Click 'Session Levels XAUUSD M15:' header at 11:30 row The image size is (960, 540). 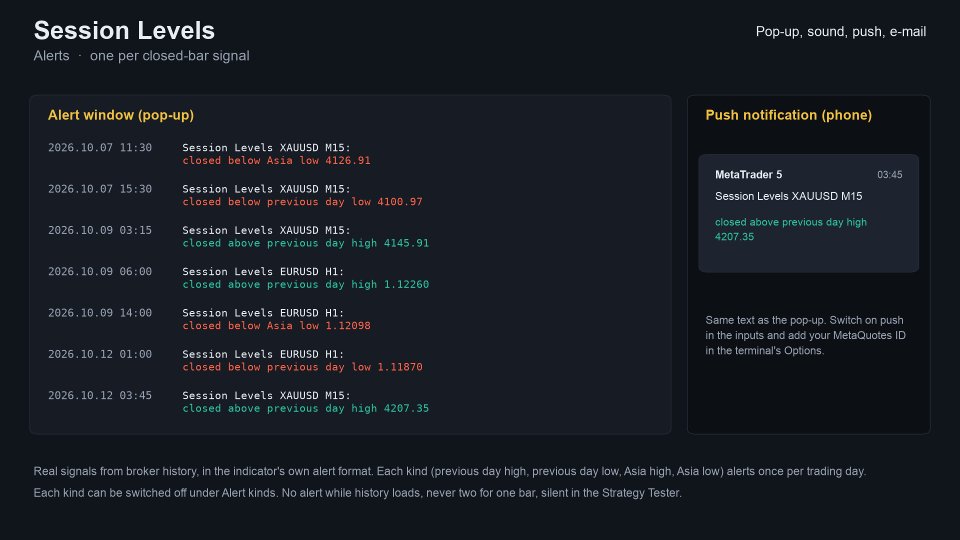(266, 148)
